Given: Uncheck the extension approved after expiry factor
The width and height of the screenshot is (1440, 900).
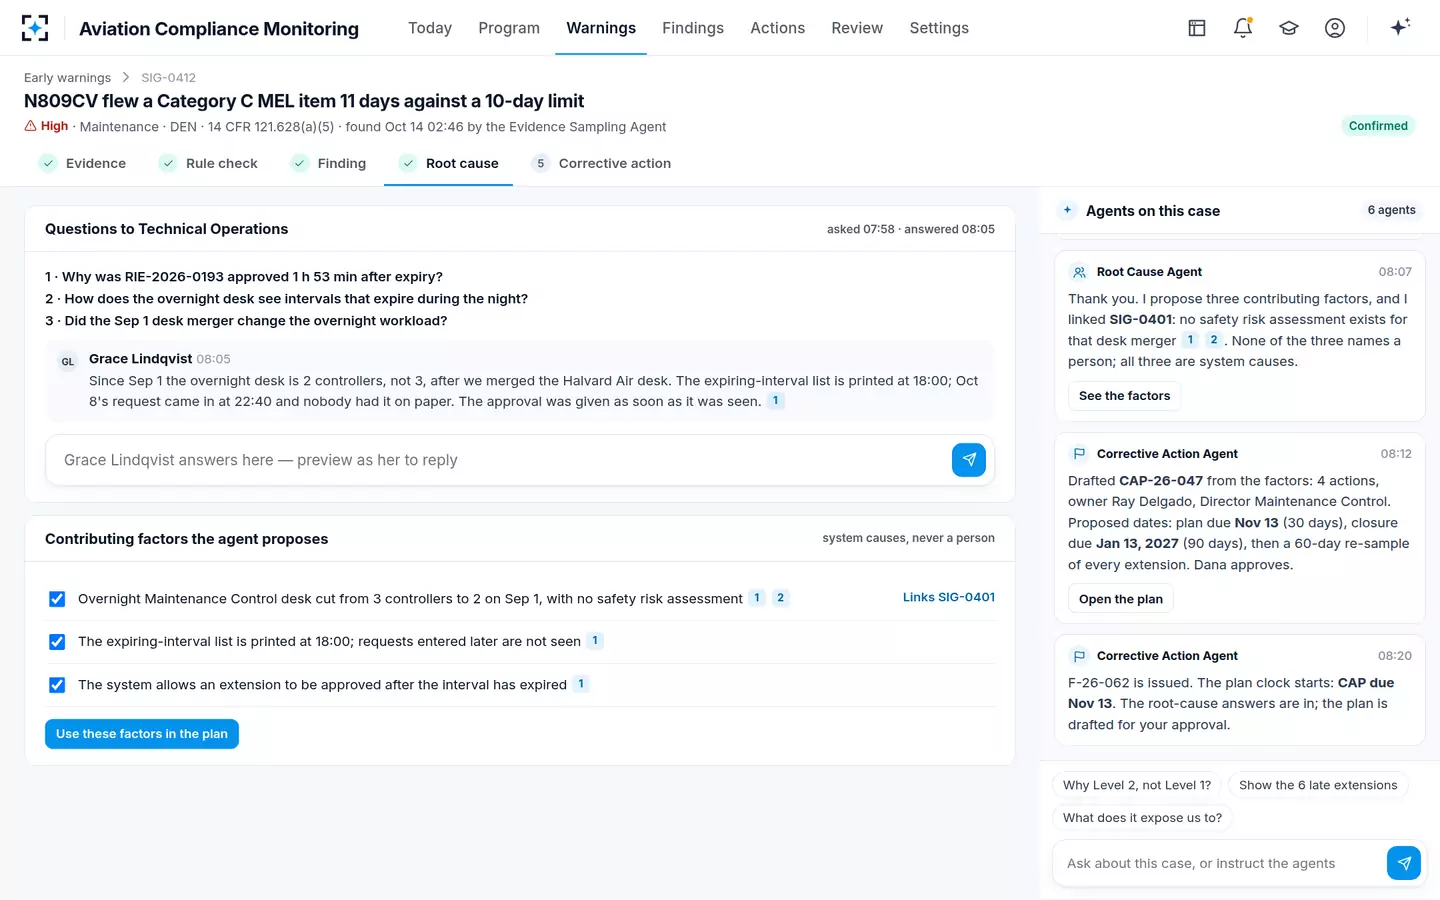Looking at the screenshot, I should pos(57,685).
